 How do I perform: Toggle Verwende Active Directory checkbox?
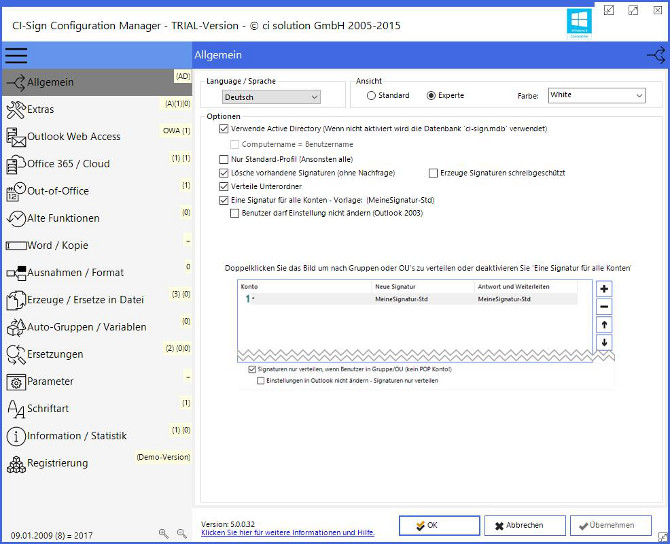click(x=223, y=130)
